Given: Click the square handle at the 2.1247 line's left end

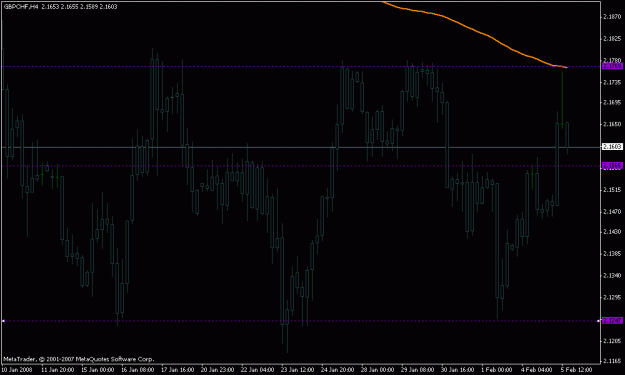Looking at the screenshot, I should 3,321.
